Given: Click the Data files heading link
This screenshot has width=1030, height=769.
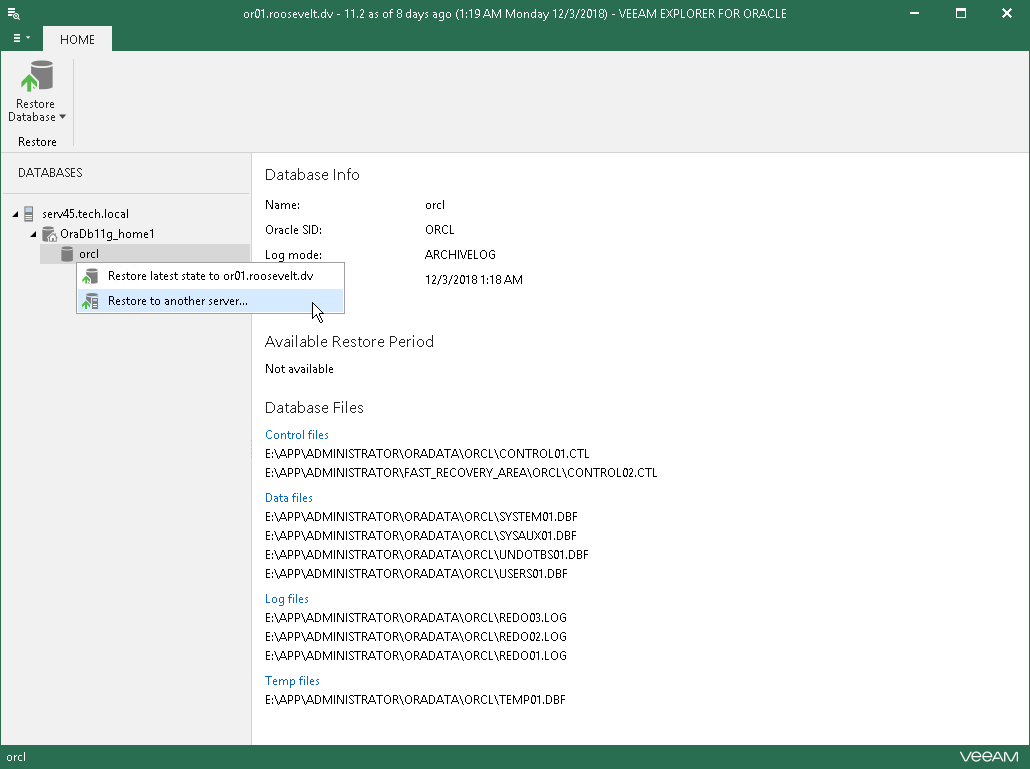Looking at the screenshot, I should tap(288, 498).
